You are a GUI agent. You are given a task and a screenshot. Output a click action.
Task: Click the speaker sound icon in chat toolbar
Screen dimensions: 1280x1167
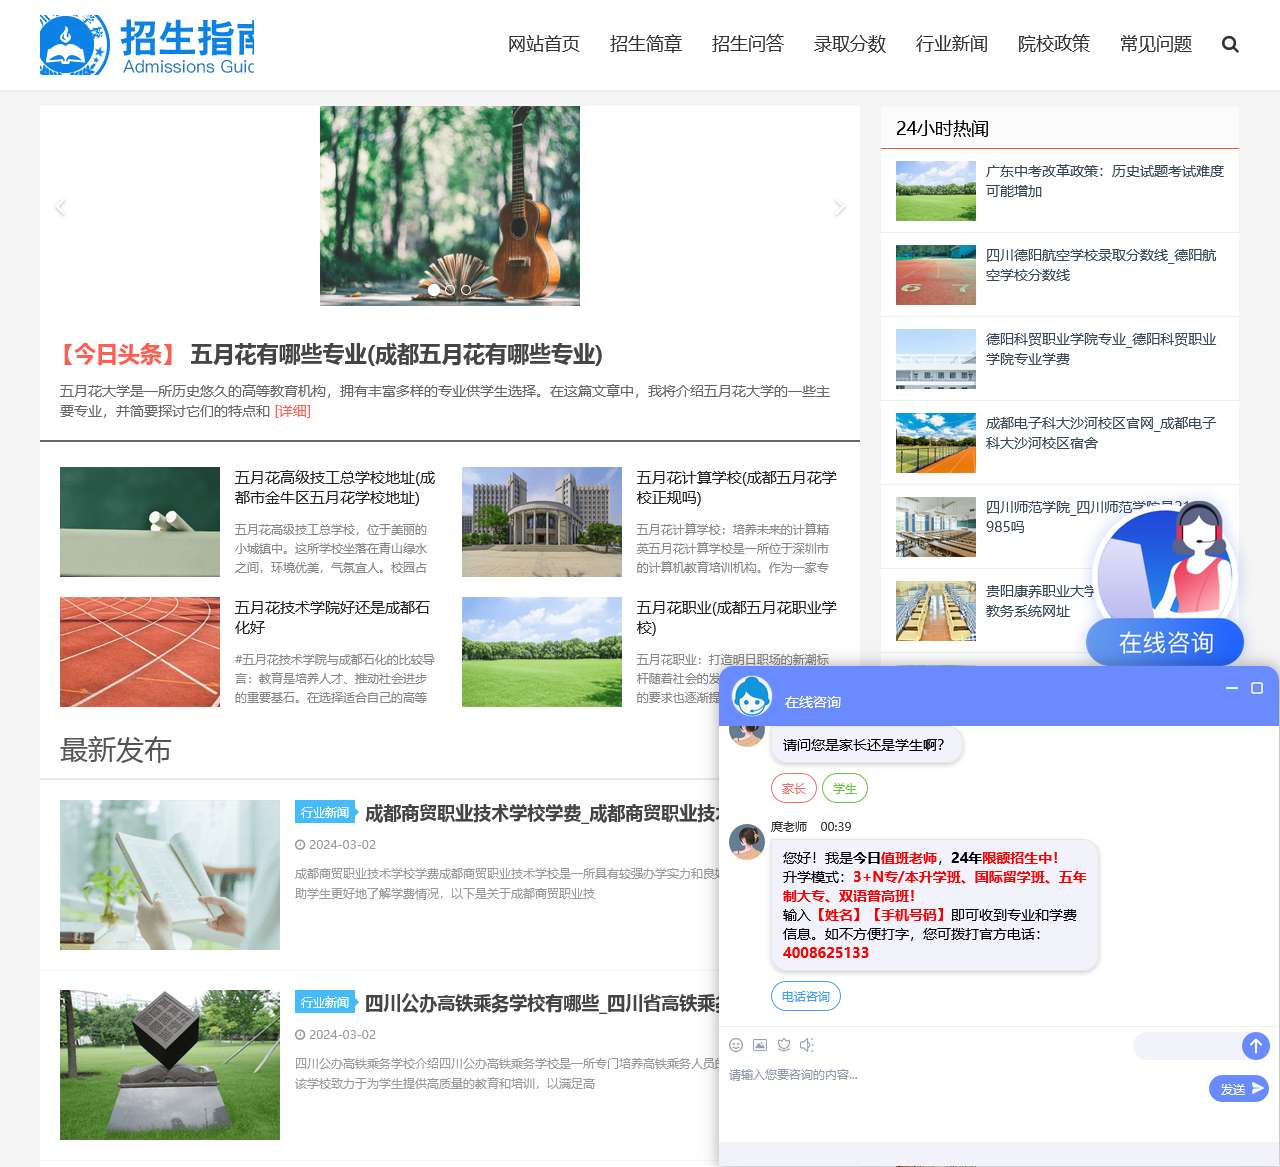(807, 1045)
